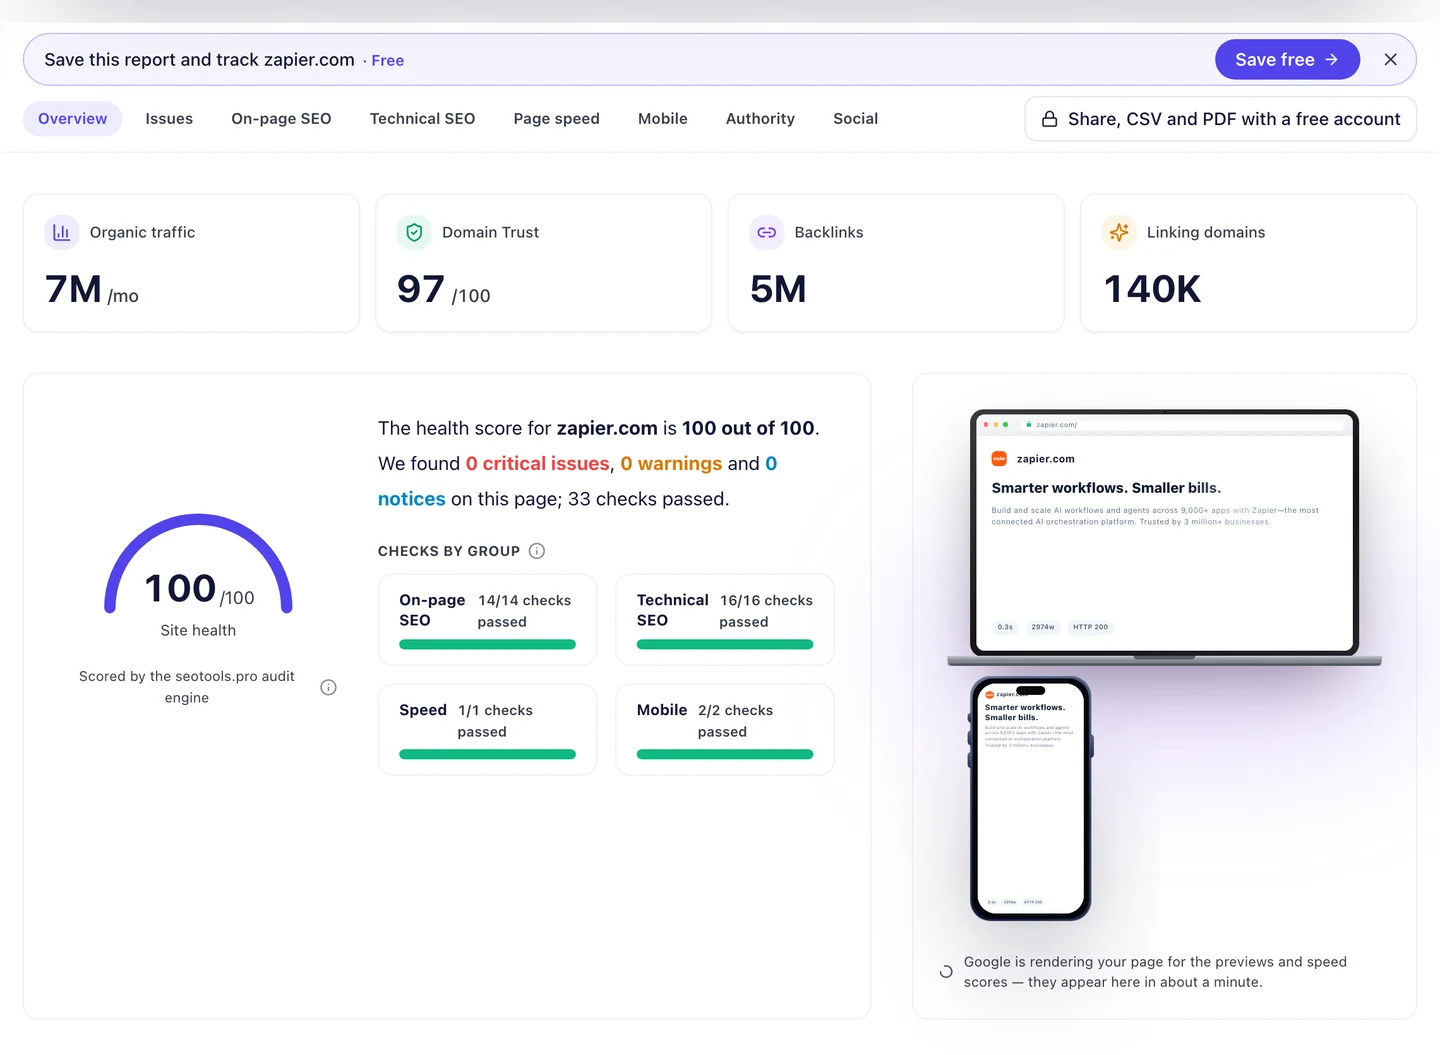
Task: Click the Backlinks chain link icon
Action: [x=766, y=232]
